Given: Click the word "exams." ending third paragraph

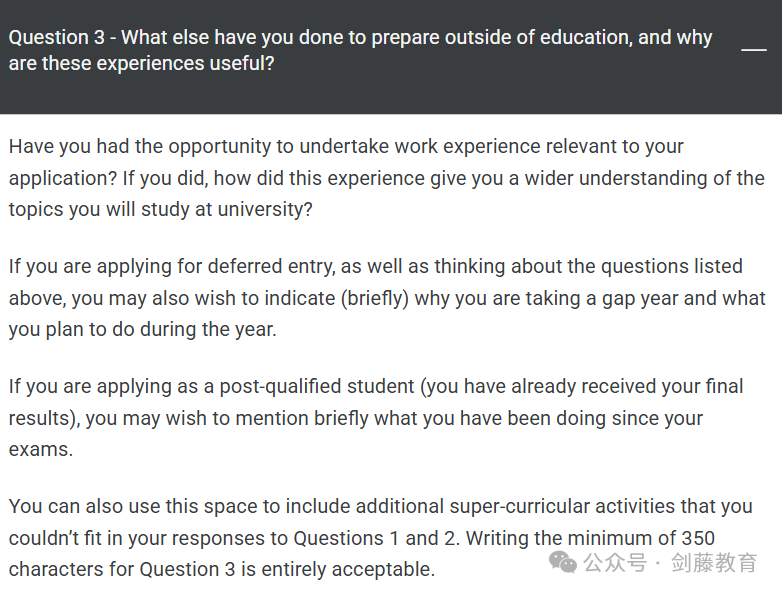Looking at the screenshot, I should (x=41, y=450).
